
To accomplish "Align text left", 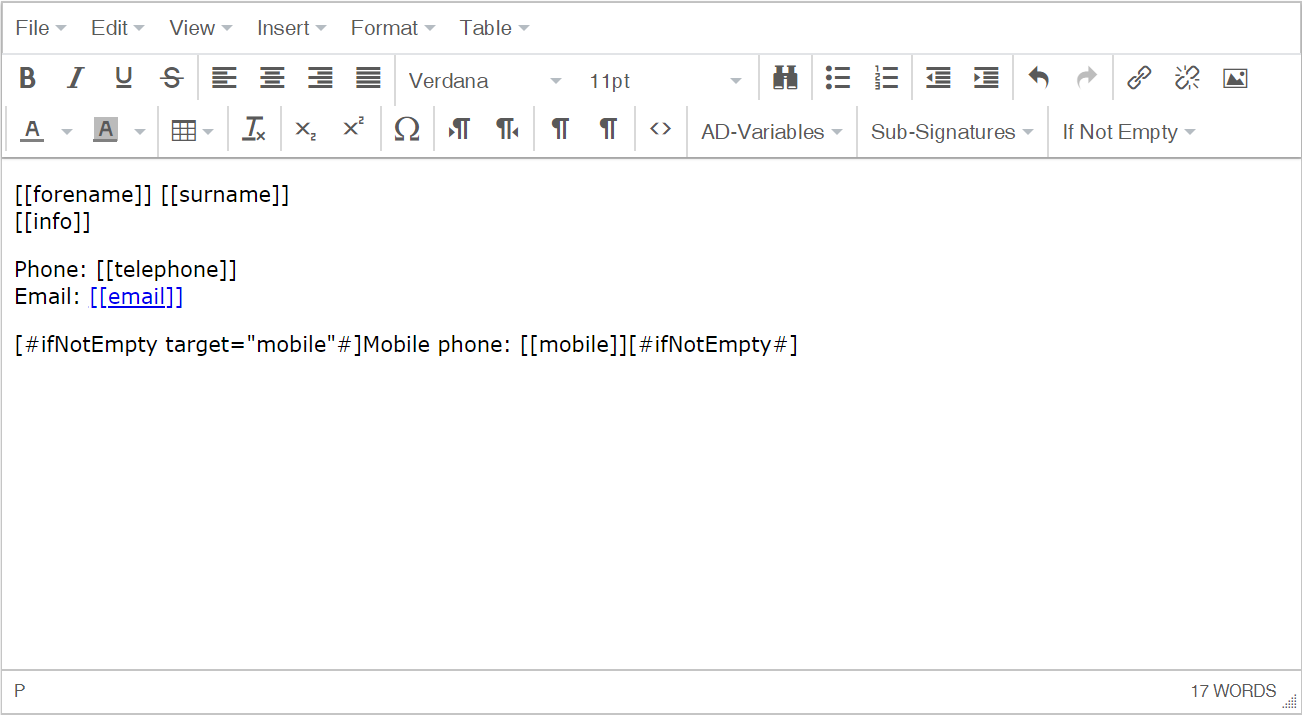I will click(224, 78).
